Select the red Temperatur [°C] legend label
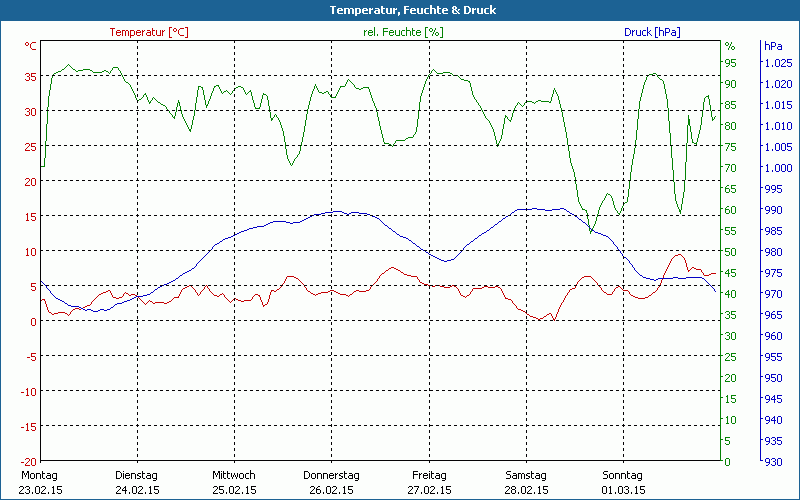This screenshot has width=800, height=500. click(148, 32)
